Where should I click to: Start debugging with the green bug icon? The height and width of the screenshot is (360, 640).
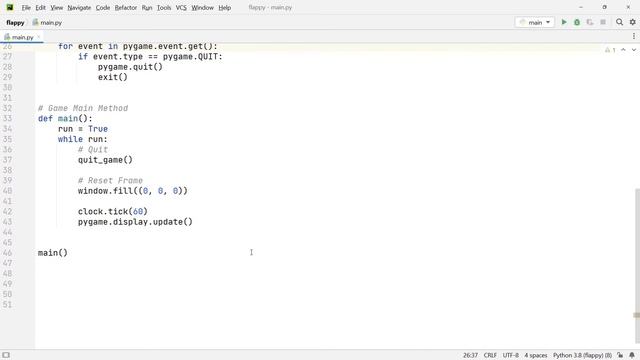tap(577, 22)
